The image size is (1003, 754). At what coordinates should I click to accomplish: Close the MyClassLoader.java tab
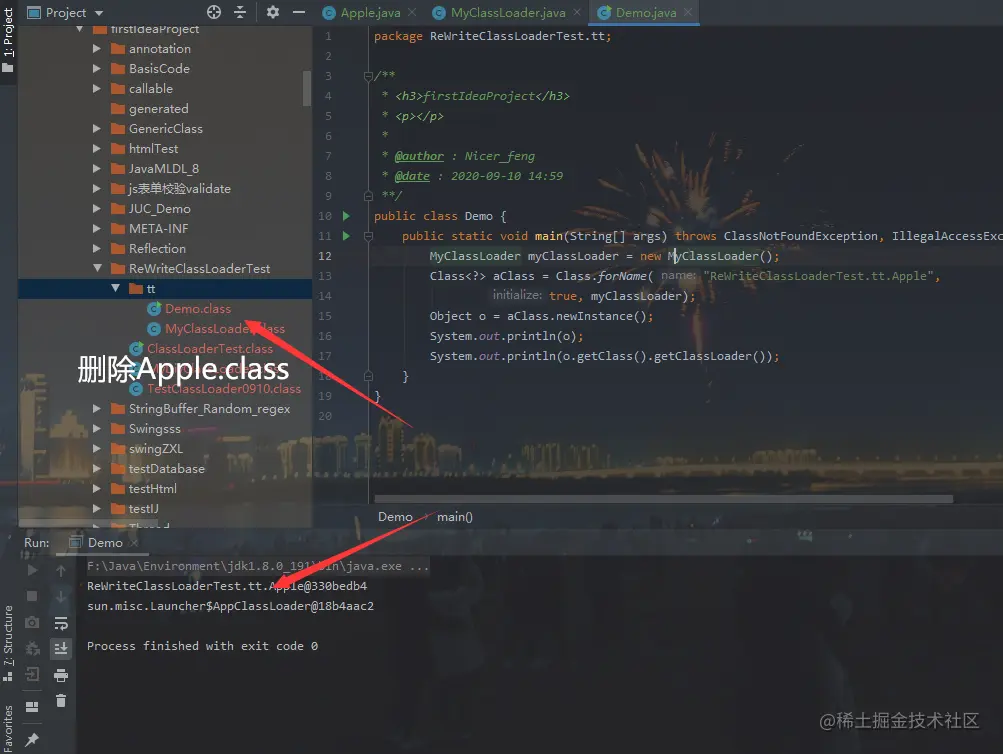tap(577, 12)
